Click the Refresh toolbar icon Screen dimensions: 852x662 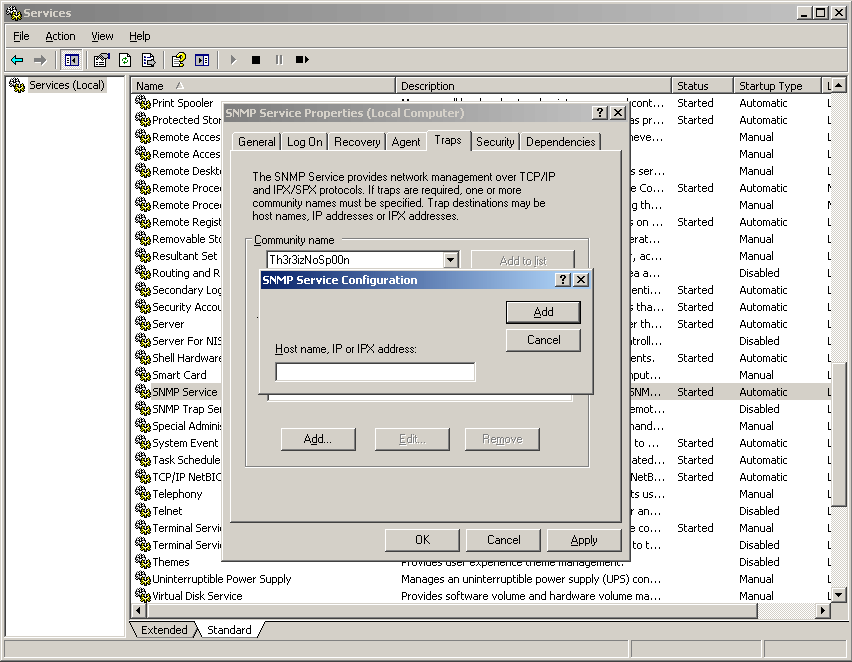[x=125, y=60]
